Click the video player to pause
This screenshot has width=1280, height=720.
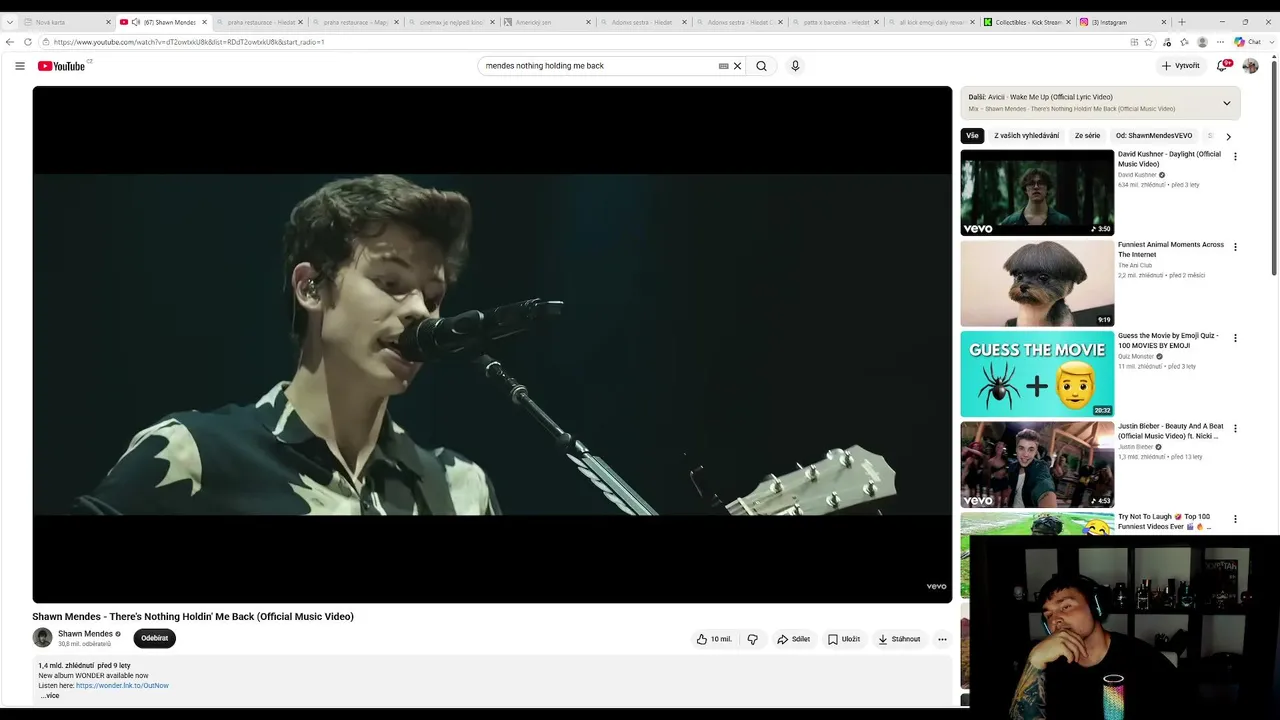pos(492,344)
